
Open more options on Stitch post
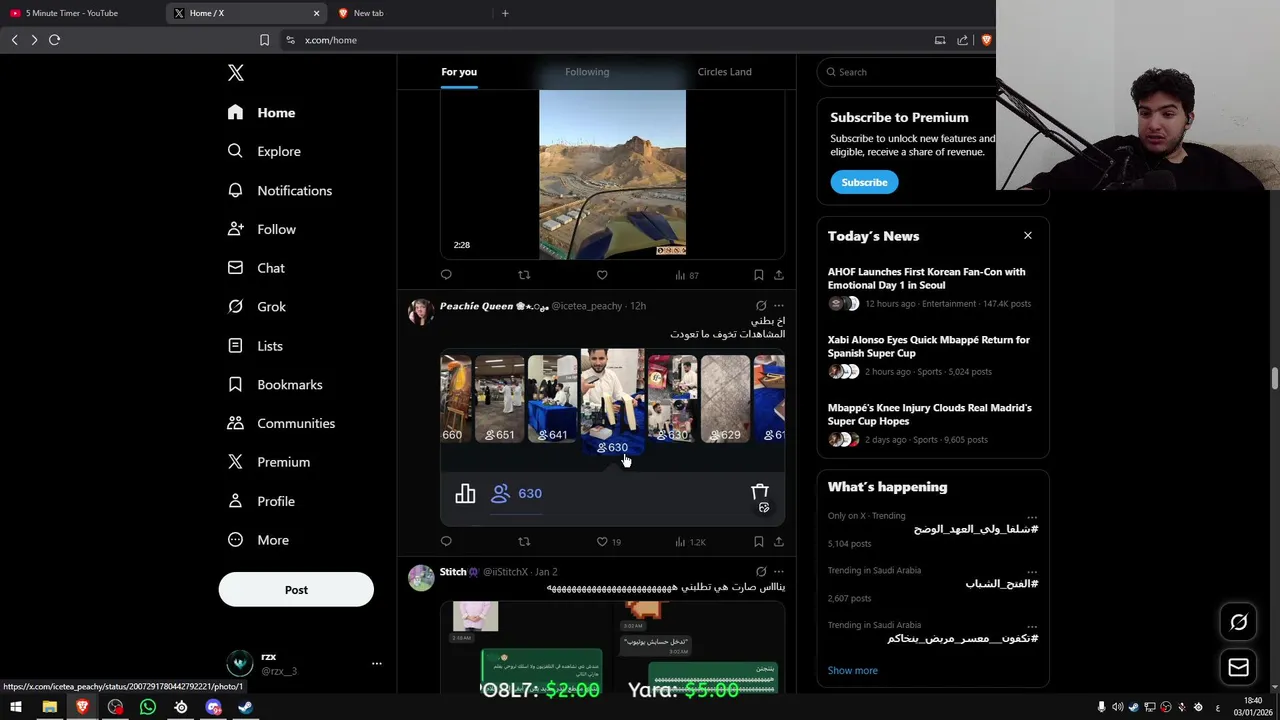coord(779,572)
